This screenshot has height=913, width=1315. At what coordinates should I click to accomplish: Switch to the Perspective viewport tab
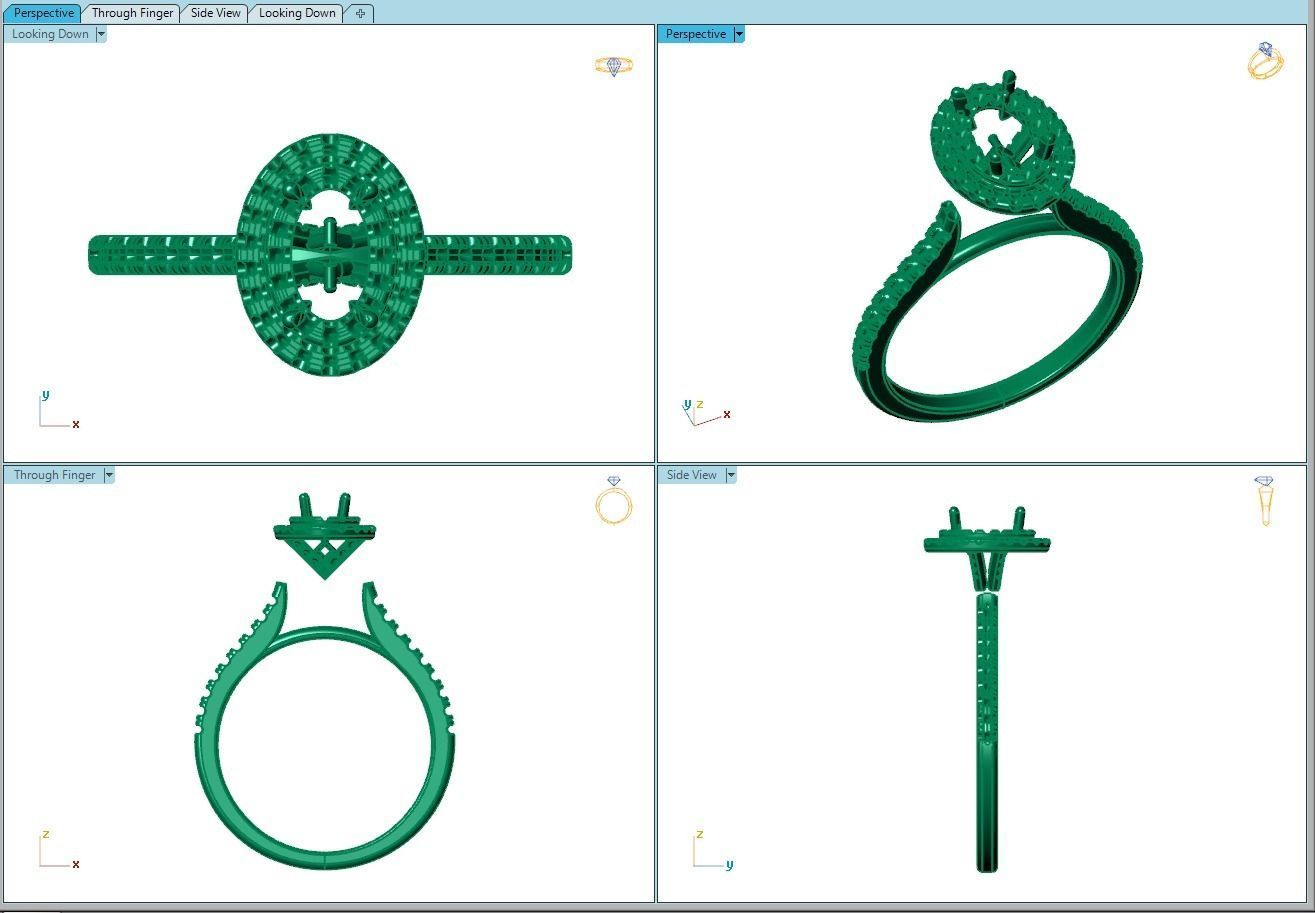point(44,13)
